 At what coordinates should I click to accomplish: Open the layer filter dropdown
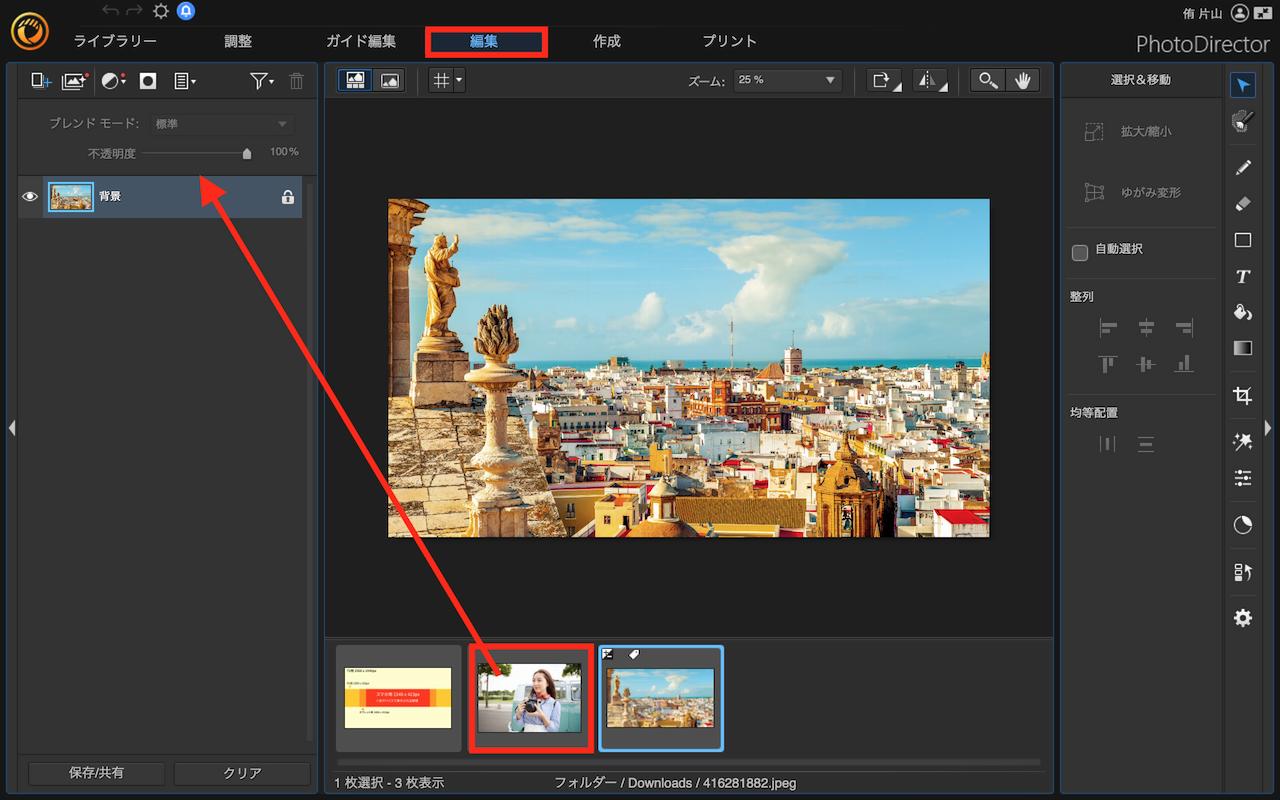click(262, 82)
